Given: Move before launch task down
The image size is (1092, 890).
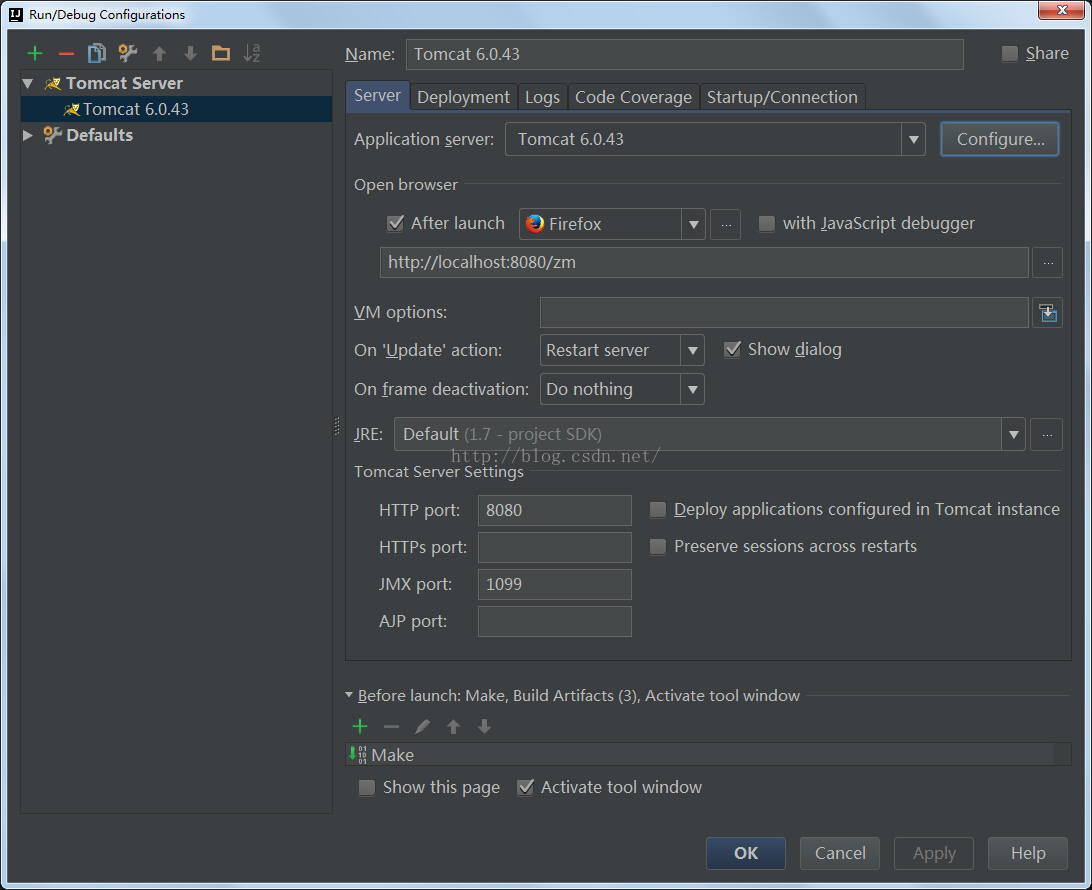Looking at the screenshot, I should point(484,726).
